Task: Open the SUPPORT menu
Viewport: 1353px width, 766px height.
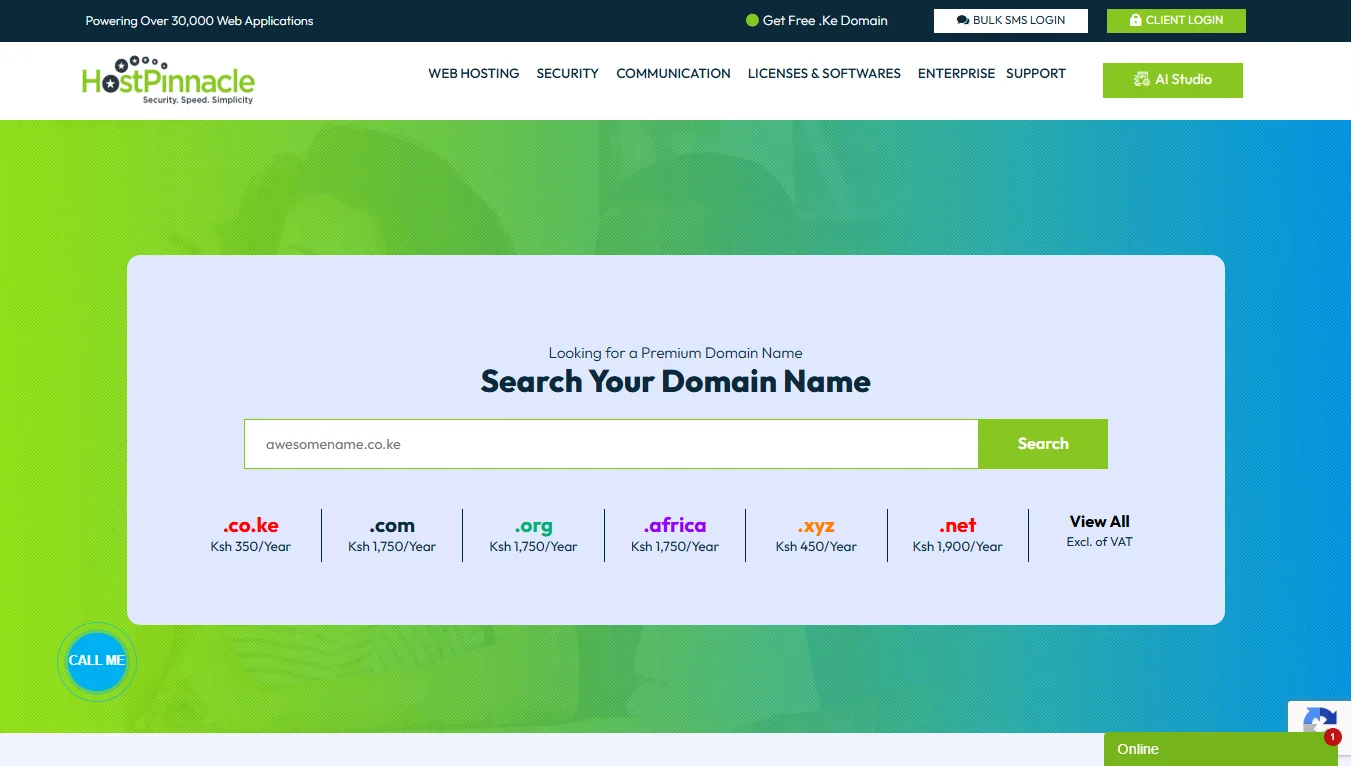Action: [x=1036, y=74]
